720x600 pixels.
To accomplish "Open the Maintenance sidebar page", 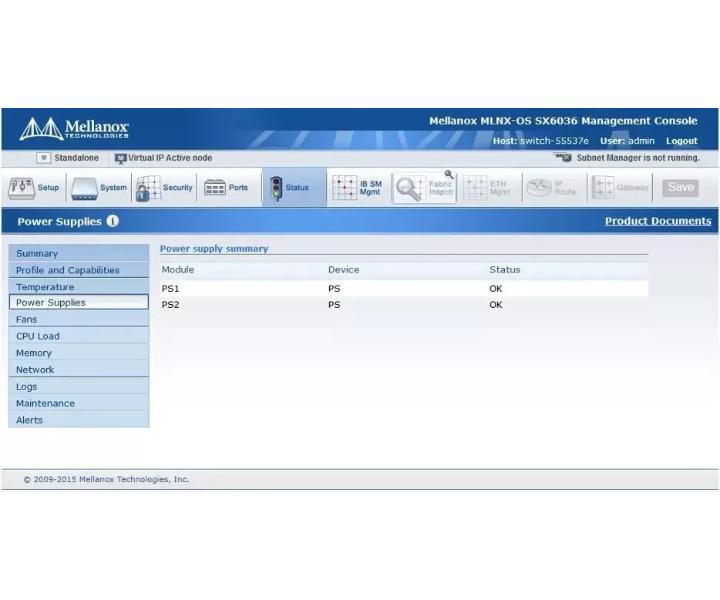I will (x=79, y=403).
